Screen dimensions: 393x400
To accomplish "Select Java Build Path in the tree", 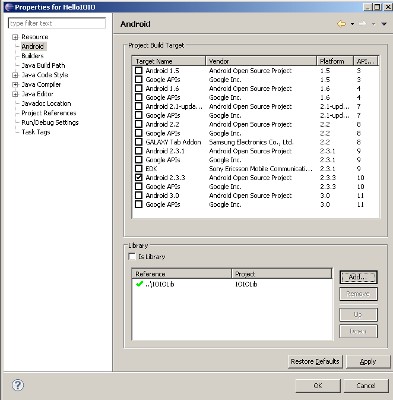I will click(x=43, y=65).
